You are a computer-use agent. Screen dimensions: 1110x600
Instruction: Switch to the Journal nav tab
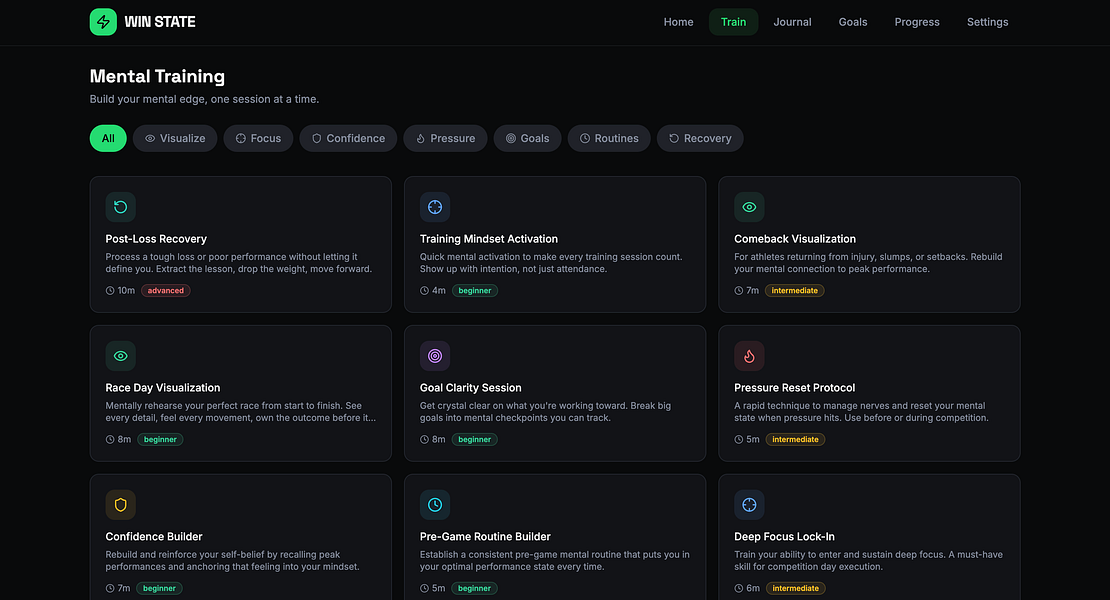point(792,22)
